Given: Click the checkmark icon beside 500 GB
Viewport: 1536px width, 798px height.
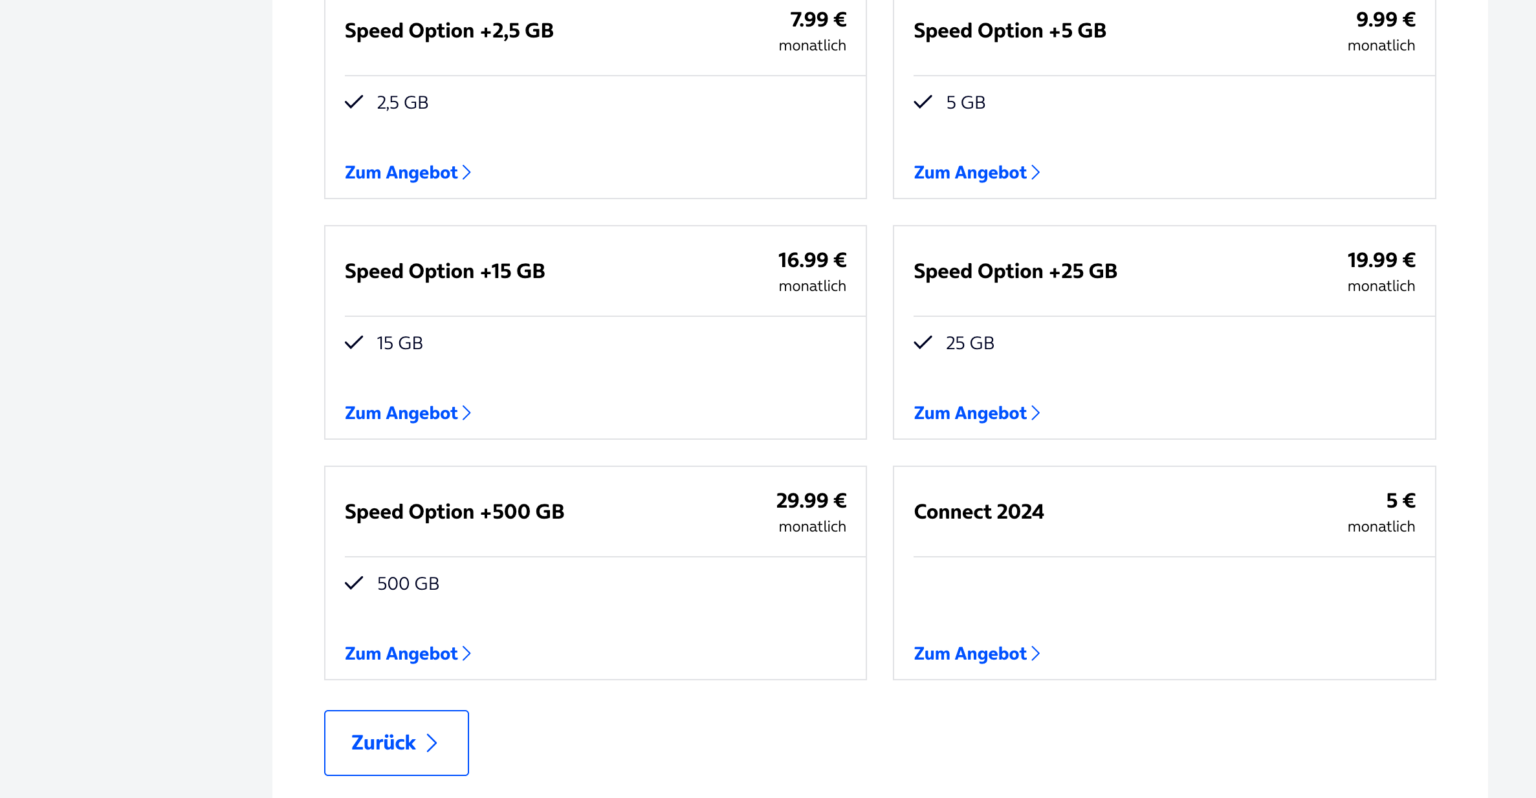Looking at the screenshot, I should tap(354, 583).
